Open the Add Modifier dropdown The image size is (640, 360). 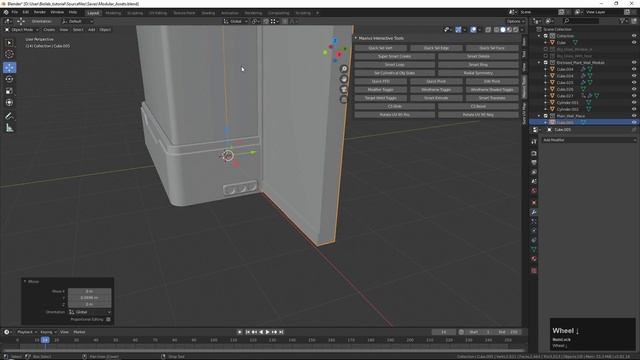[589, 140]
